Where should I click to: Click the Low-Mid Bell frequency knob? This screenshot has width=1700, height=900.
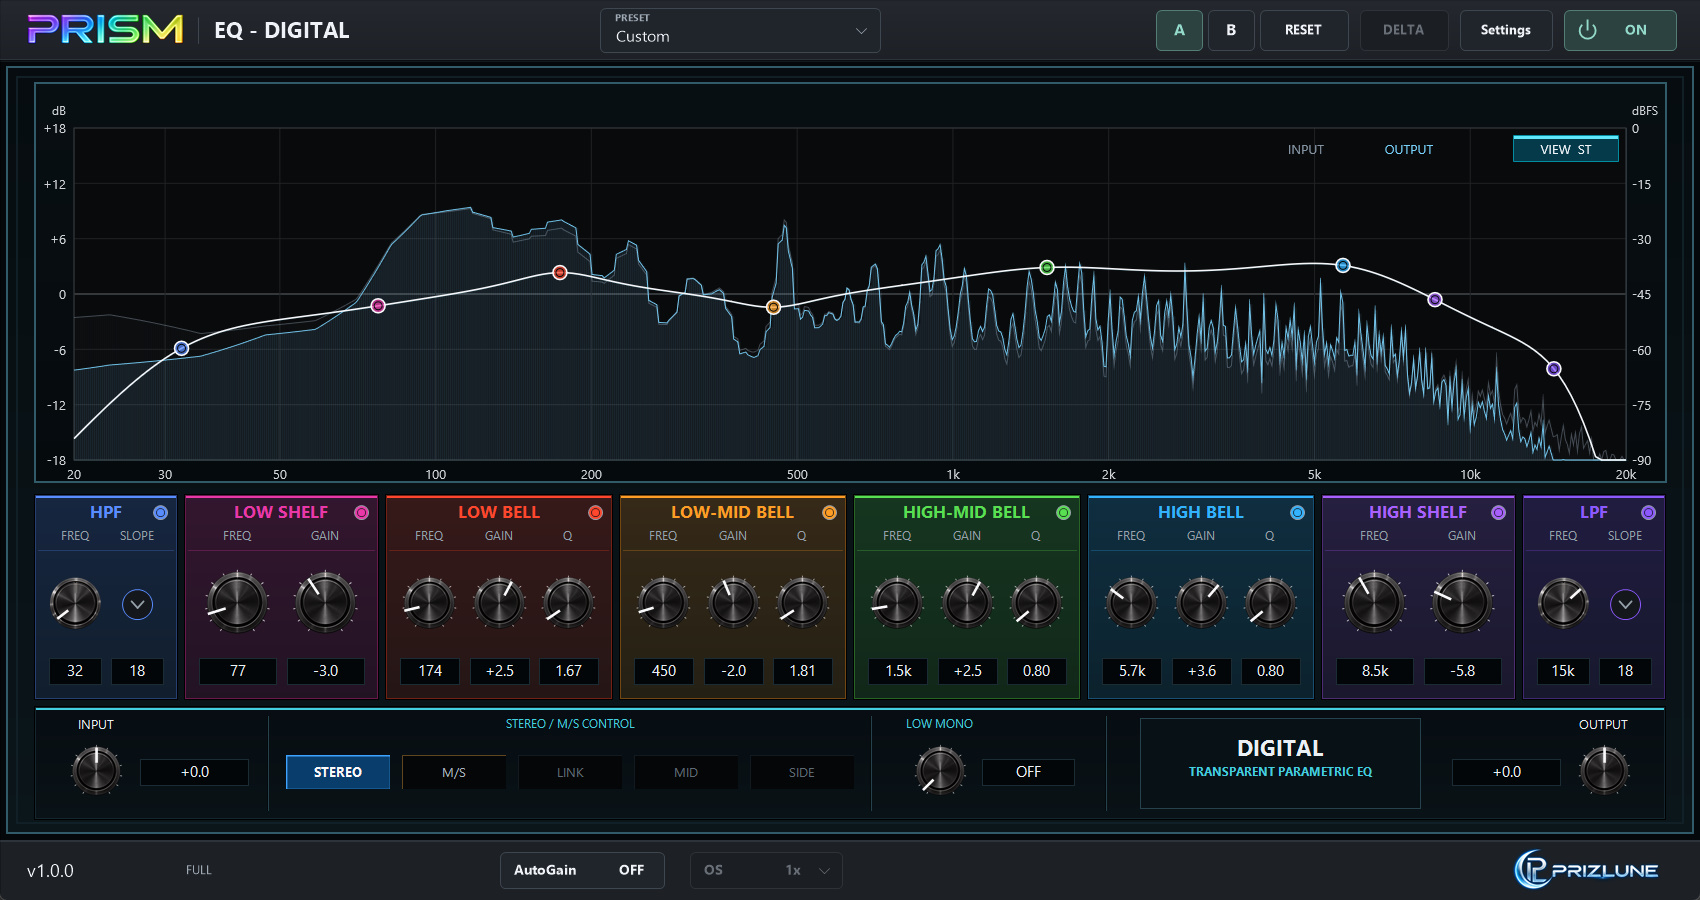(x=663, y=603)
